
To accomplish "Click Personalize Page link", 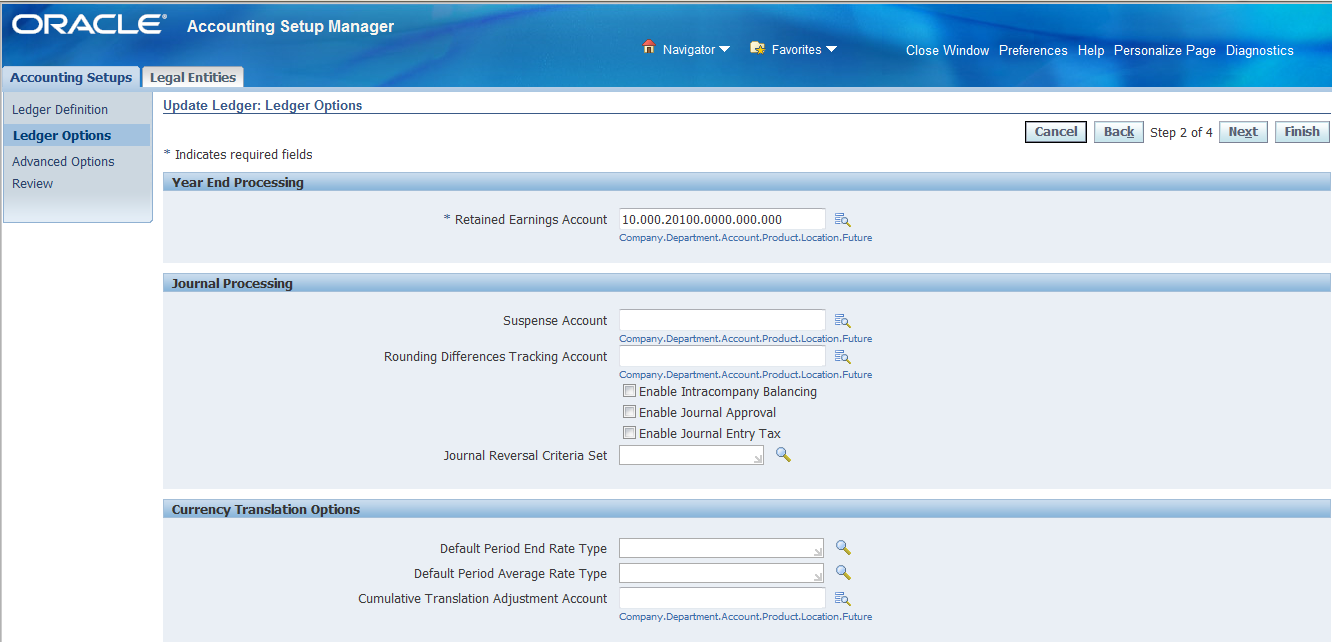I will click(1165, 50).
